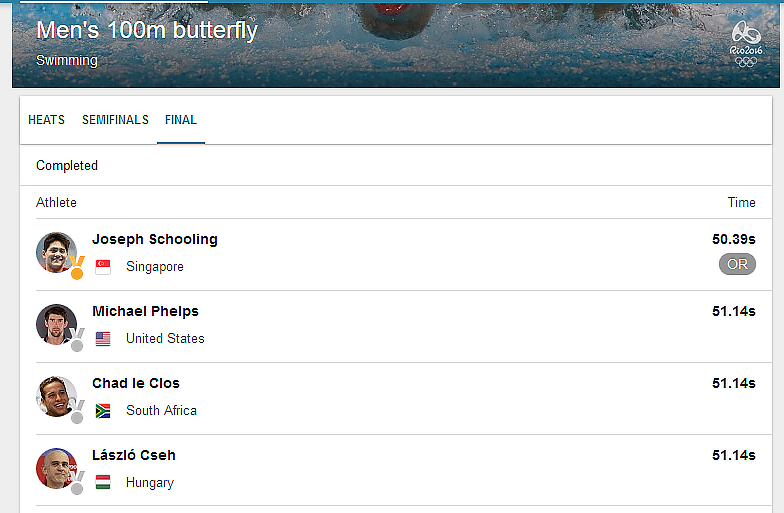Image resolution: width=784 pixels, height=513 pixels.
Task: Click the Time column header
Action: [742, 202]
